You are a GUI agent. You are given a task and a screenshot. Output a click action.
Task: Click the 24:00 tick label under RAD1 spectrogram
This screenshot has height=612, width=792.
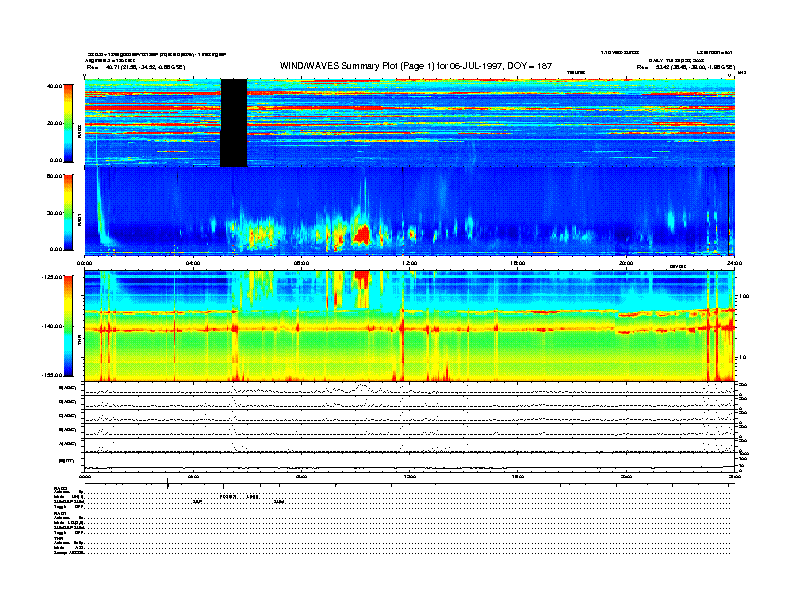[734, 263]
